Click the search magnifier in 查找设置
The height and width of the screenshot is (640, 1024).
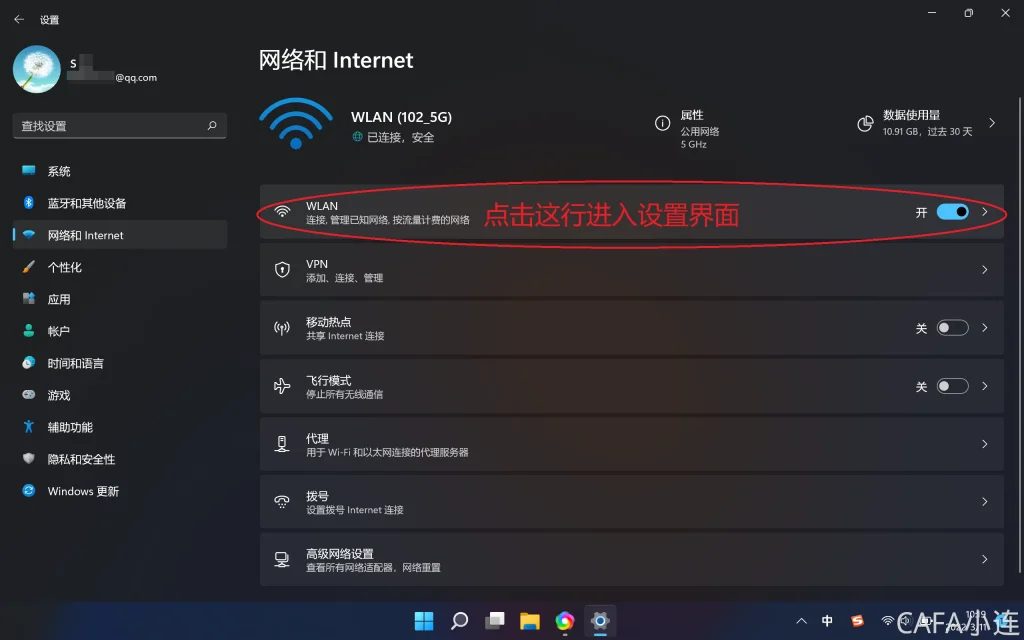(x=212, y=125)
